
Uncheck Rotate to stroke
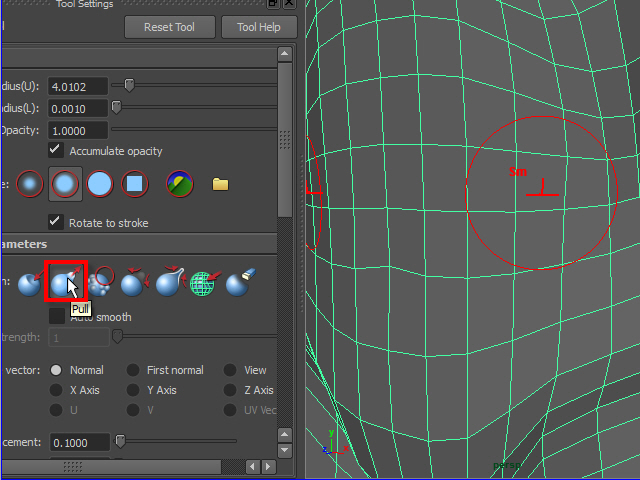pos(57,222)
